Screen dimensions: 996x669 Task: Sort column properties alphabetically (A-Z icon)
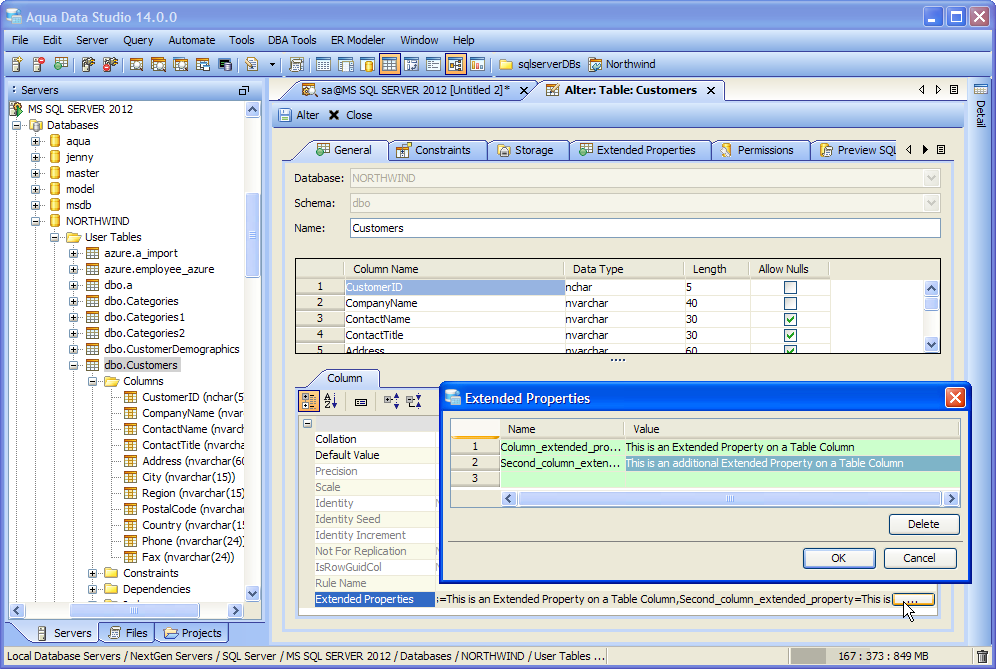331,401
